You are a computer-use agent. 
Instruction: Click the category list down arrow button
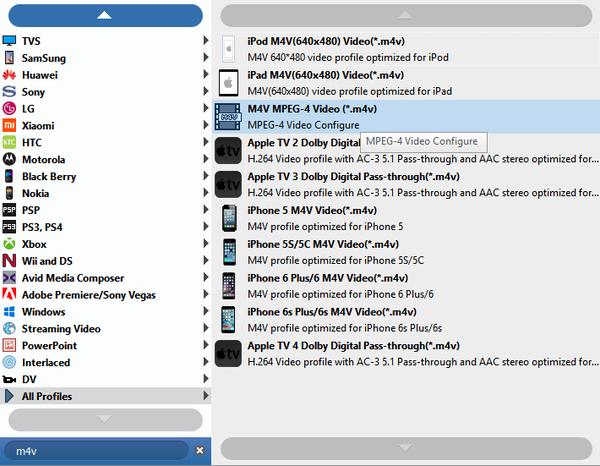105,420
